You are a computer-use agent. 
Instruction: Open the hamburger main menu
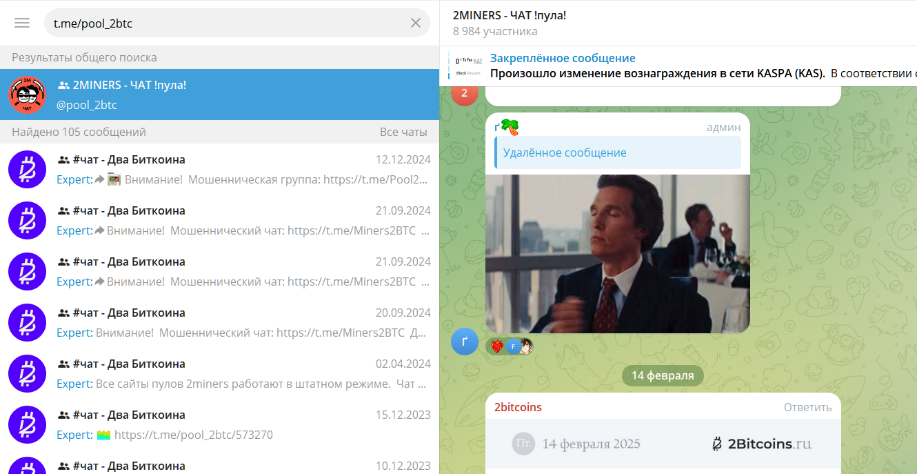[22, 23]
